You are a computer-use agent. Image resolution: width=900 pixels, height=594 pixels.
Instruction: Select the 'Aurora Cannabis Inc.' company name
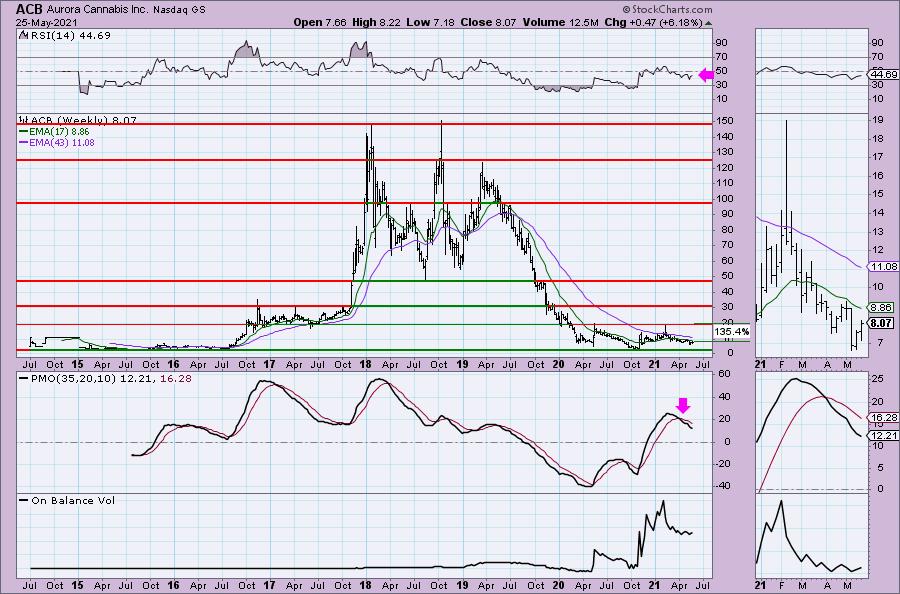click(x=98, y=10)
